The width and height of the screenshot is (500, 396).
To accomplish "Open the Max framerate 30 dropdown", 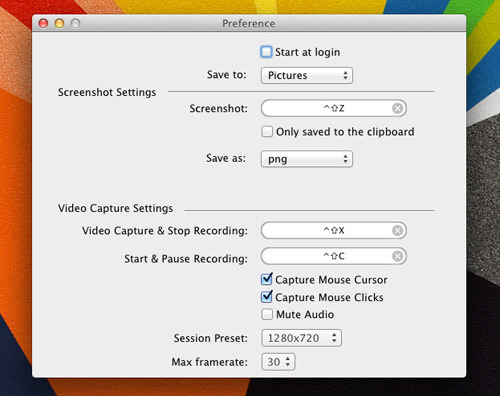I will [278, 362].
